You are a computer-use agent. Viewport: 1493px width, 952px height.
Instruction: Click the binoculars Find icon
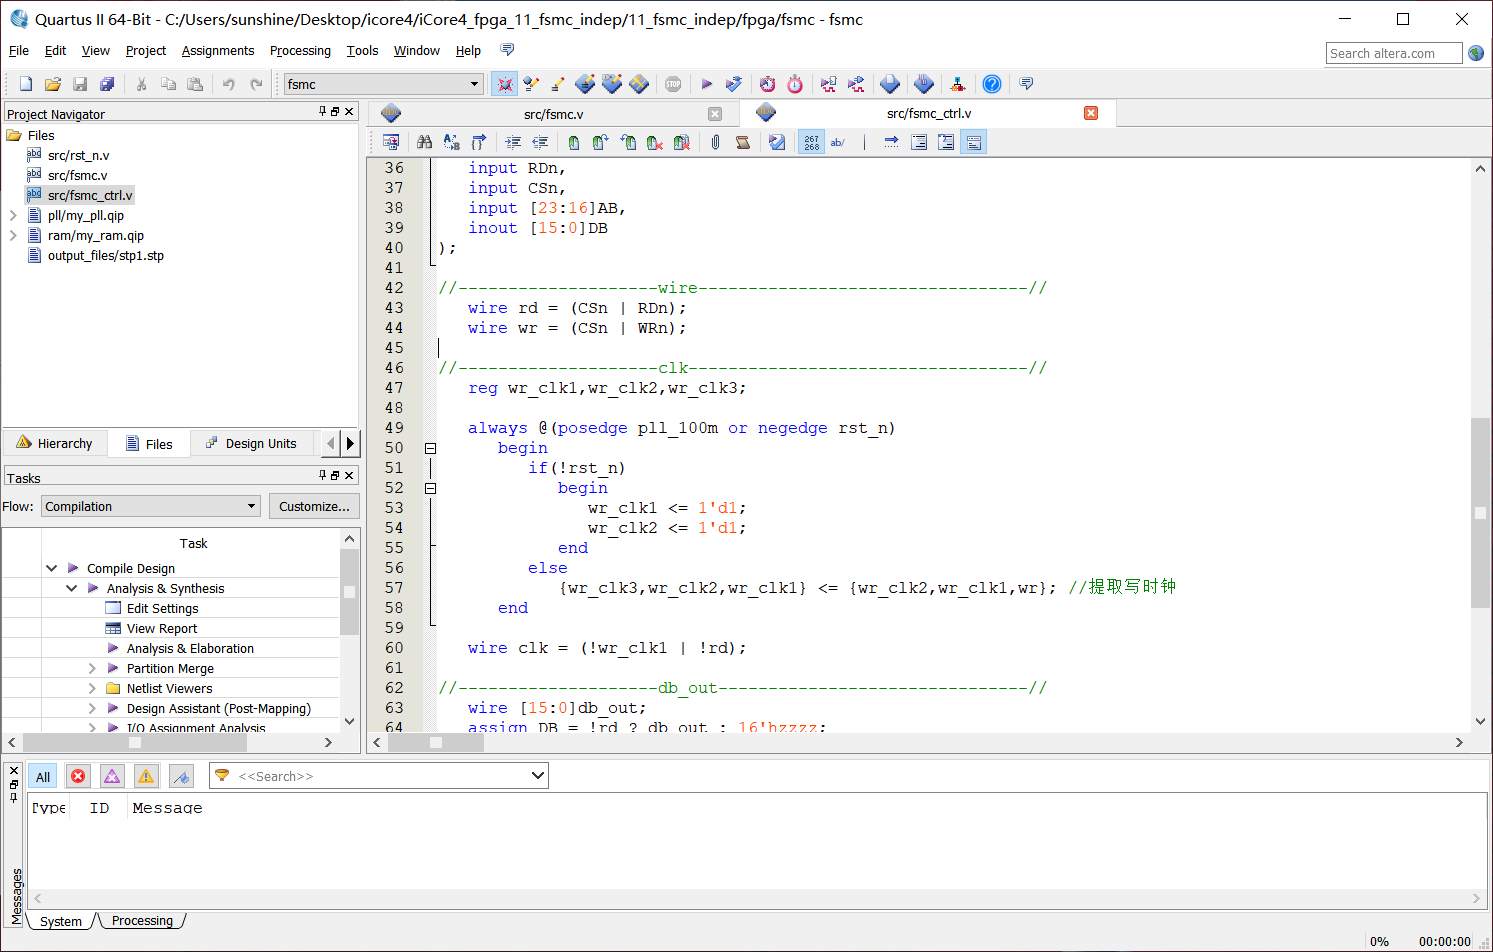pos(424,143)
